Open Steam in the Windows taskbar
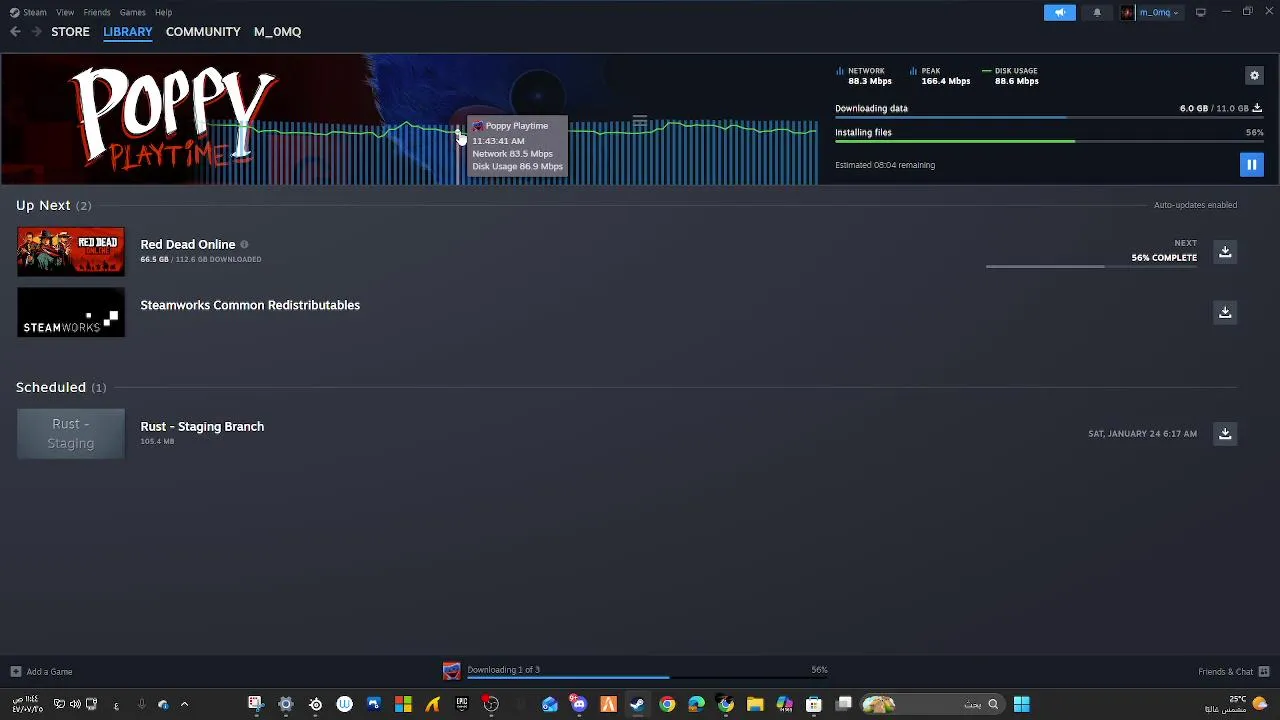 637,704
